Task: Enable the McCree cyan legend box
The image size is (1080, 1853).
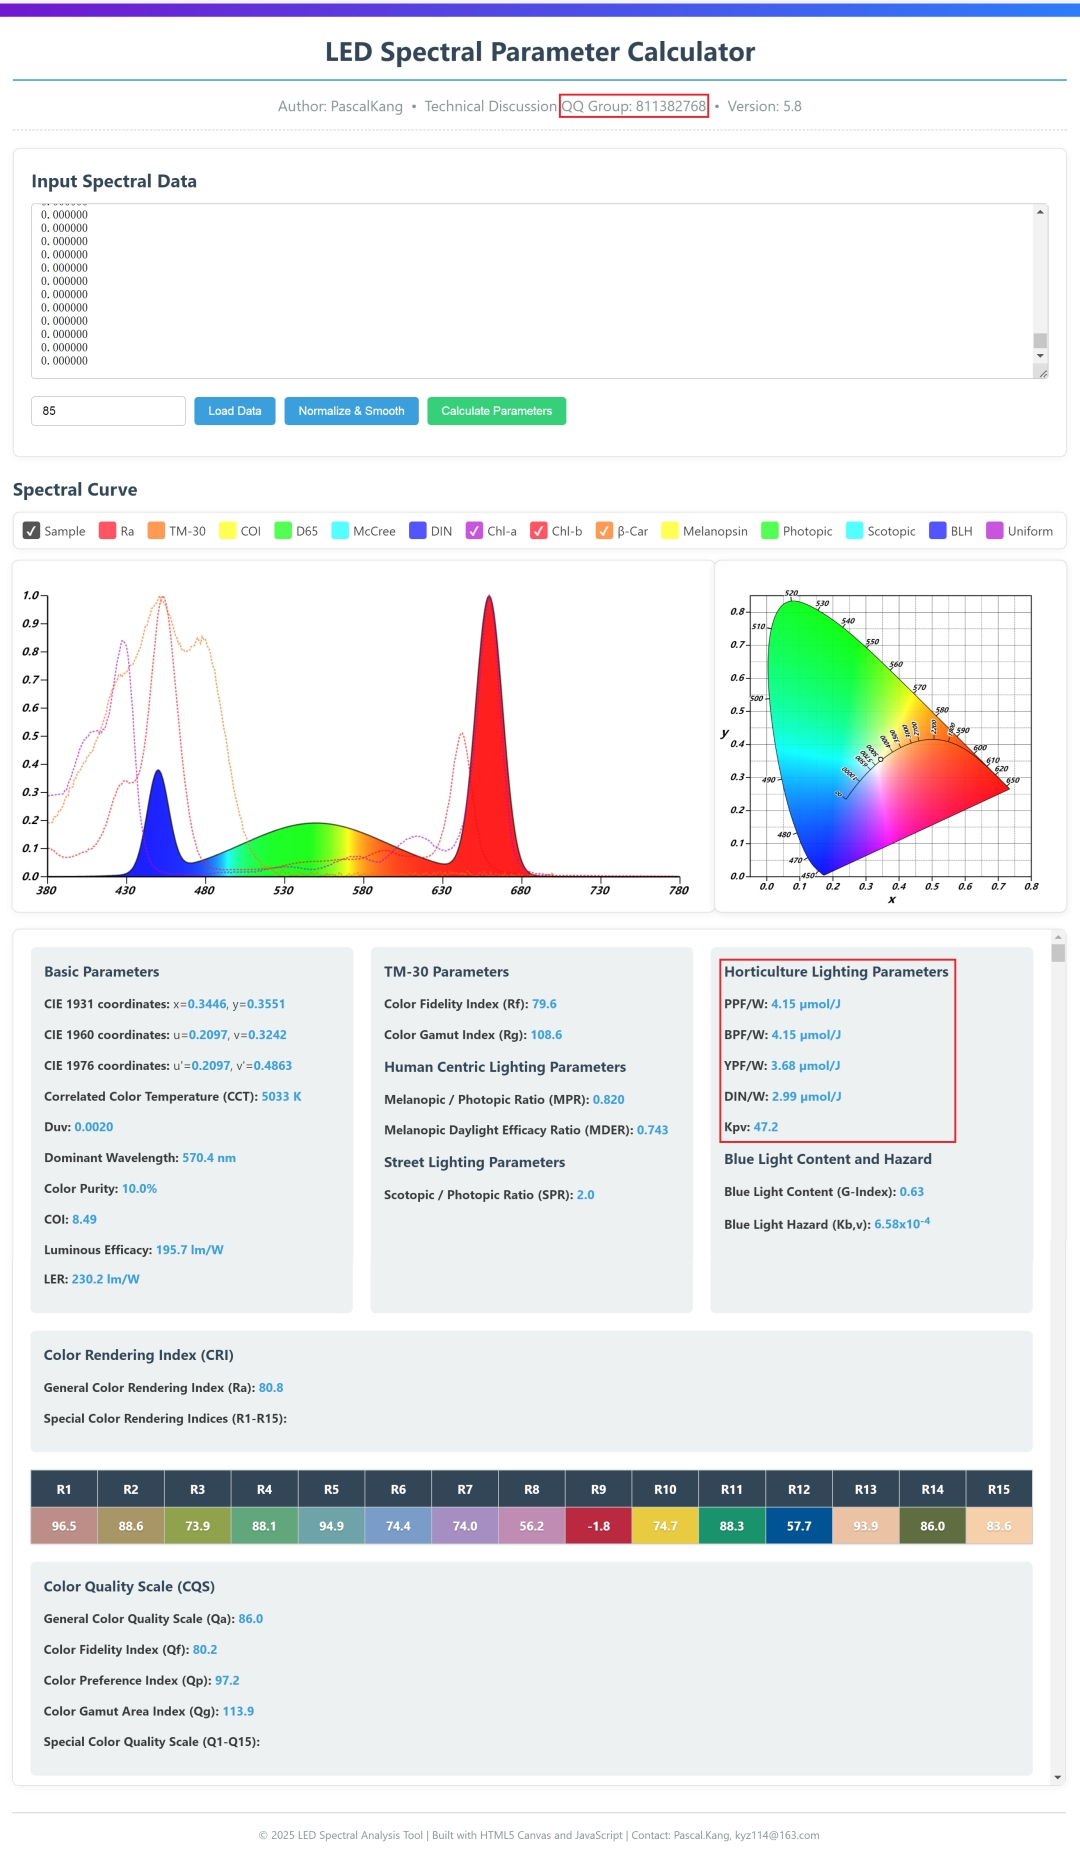Action: 340,530
